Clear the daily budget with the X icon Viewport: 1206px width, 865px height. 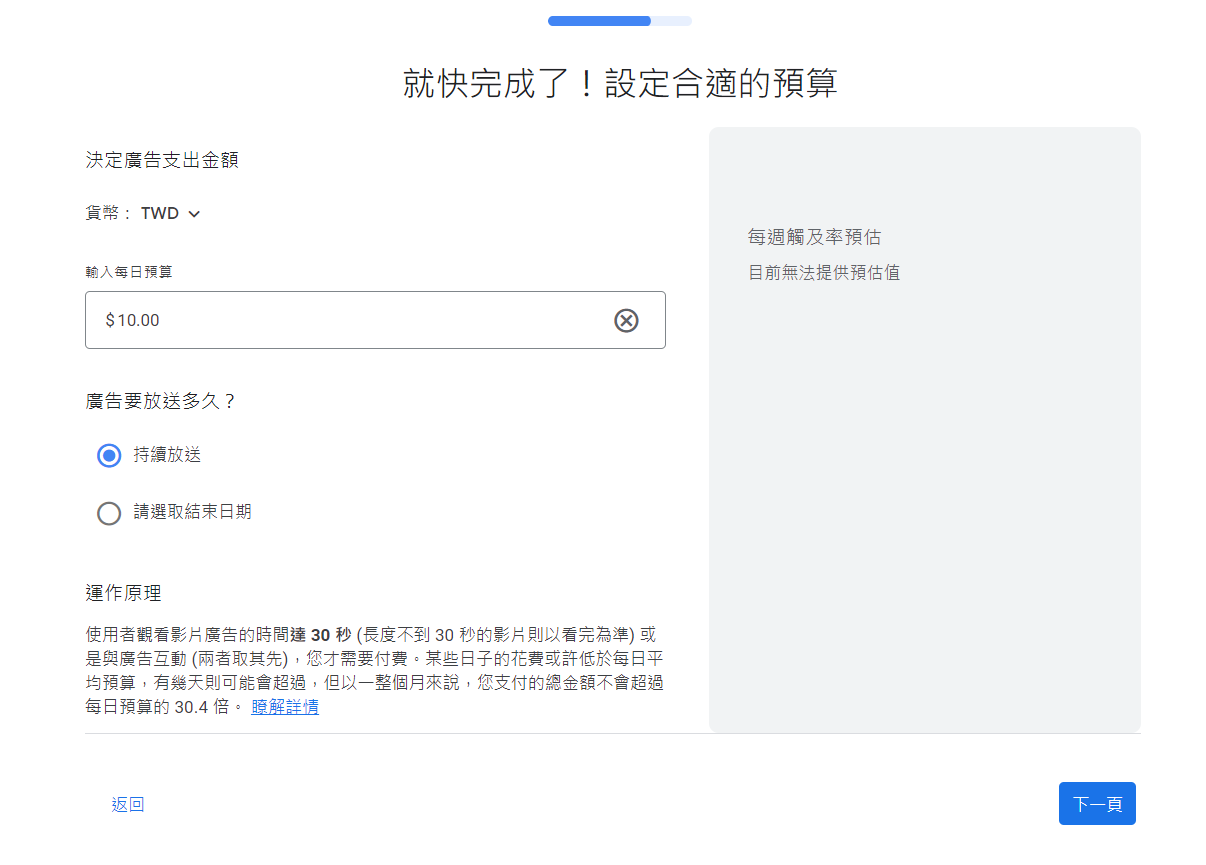pos(626,320)
